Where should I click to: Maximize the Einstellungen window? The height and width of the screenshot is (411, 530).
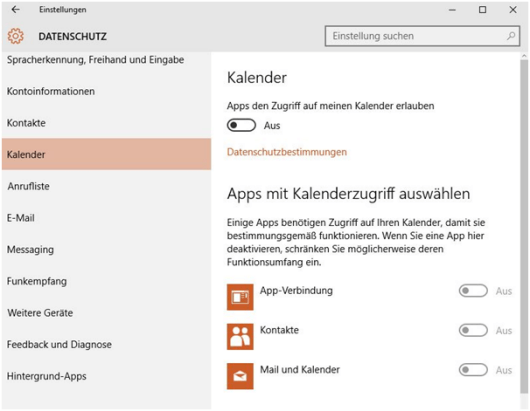[x=482, y=9]
